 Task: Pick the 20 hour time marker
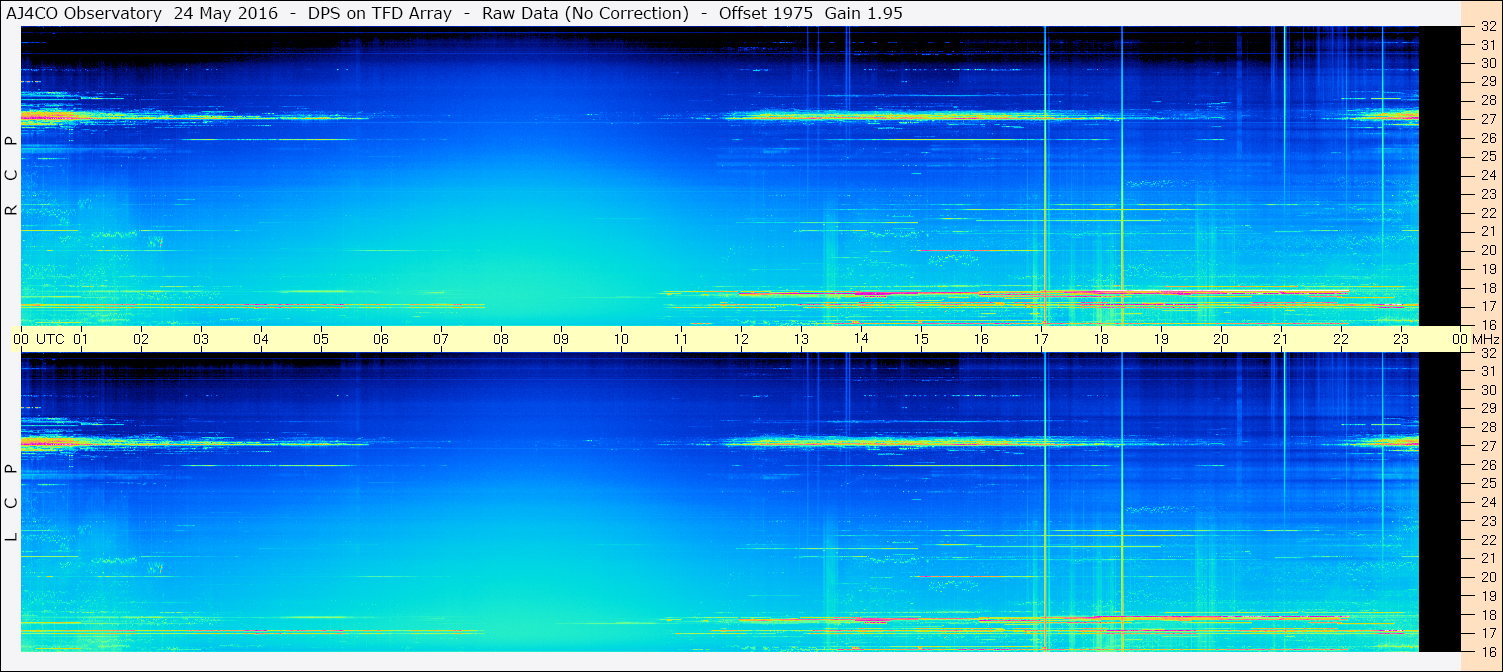coord(1221,339)
